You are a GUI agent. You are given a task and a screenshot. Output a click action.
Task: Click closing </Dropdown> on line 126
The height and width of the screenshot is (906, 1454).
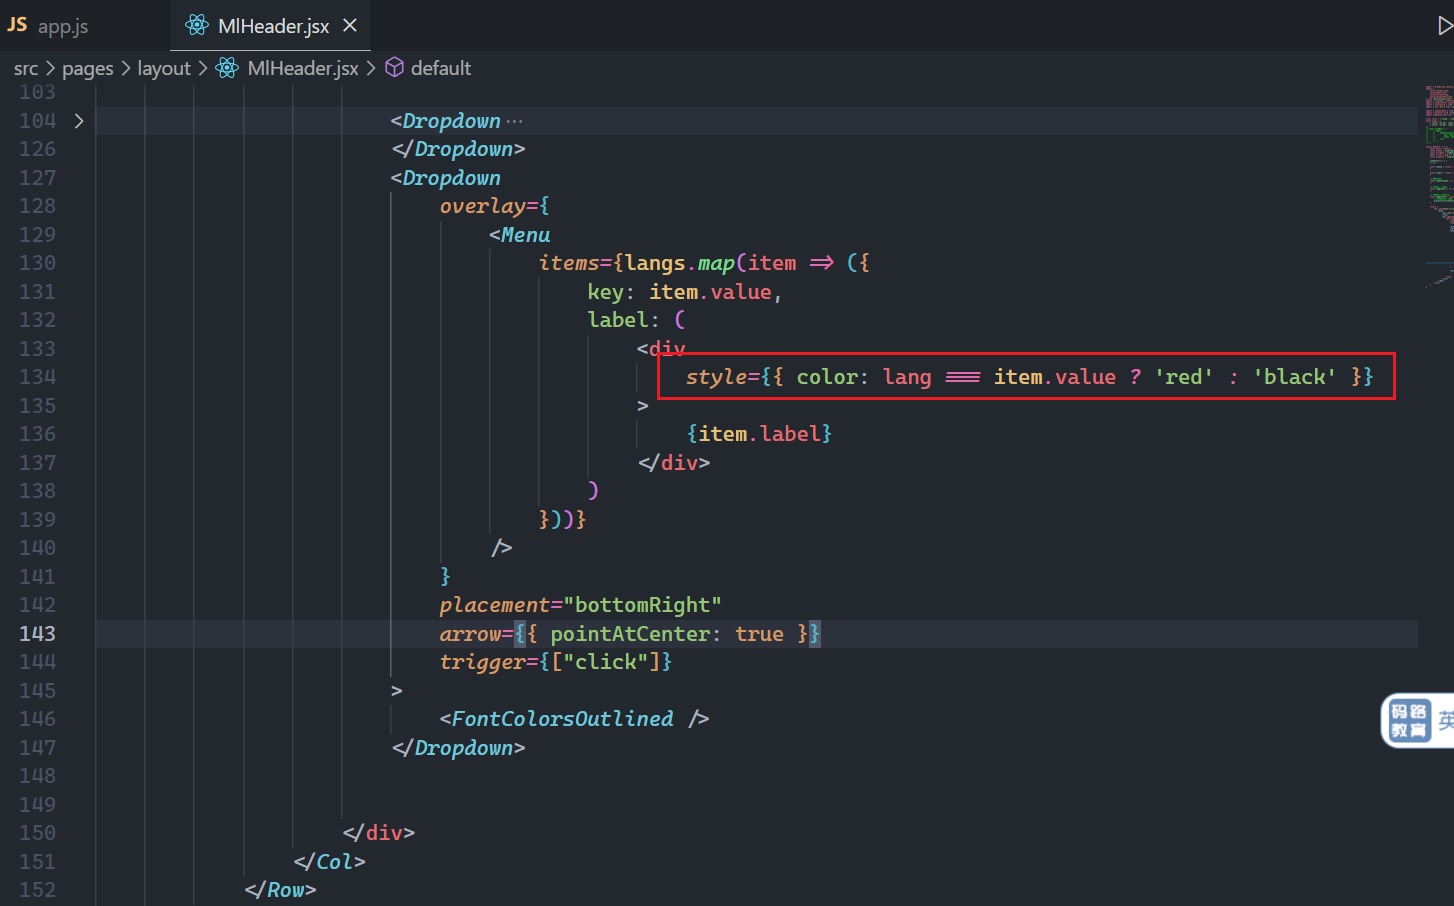[x=458, y=149]
